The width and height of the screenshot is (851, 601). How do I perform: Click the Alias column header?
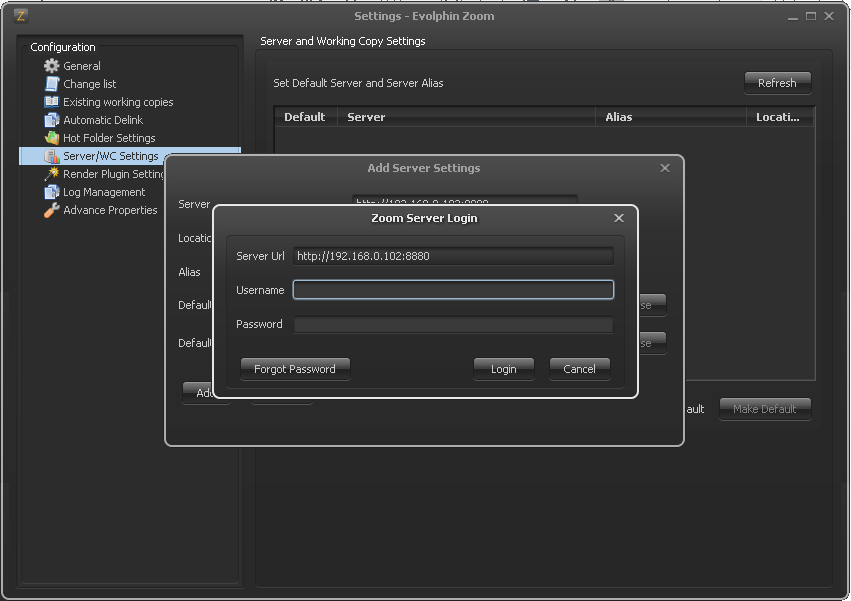(x=671, y=117)
